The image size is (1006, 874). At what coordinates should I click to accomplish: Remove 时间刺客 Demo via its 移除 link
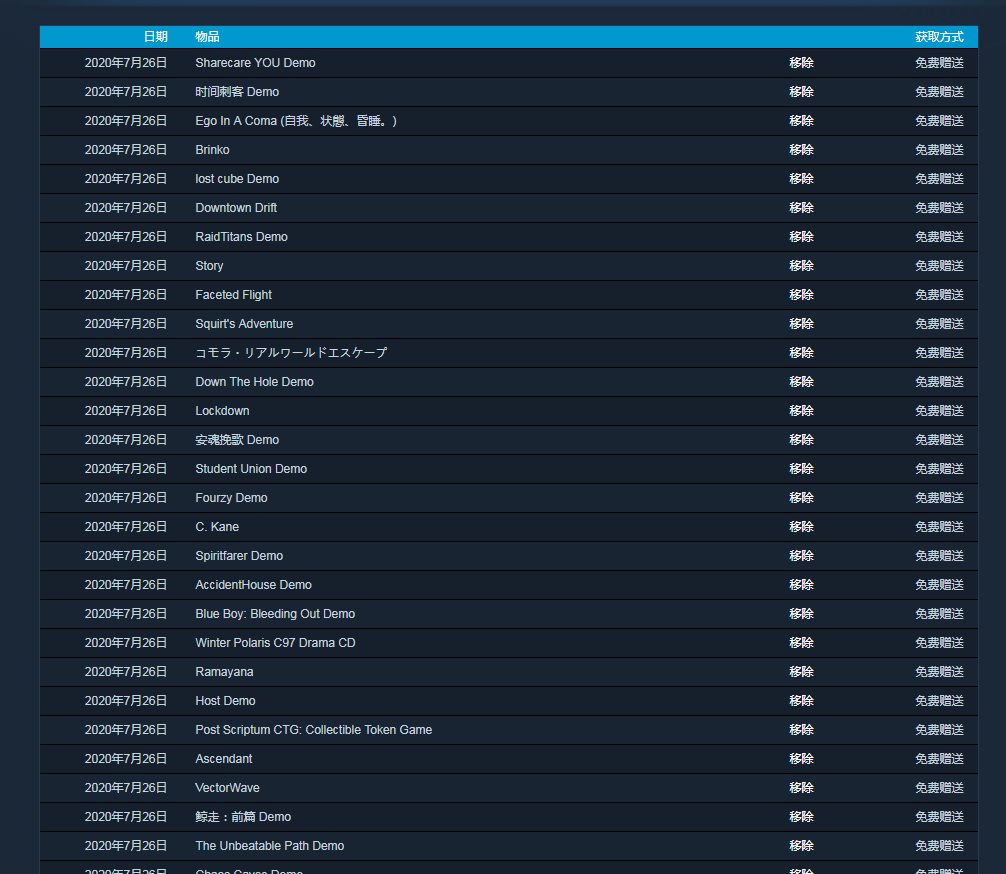pyautogui.click(x=801, y=92)
